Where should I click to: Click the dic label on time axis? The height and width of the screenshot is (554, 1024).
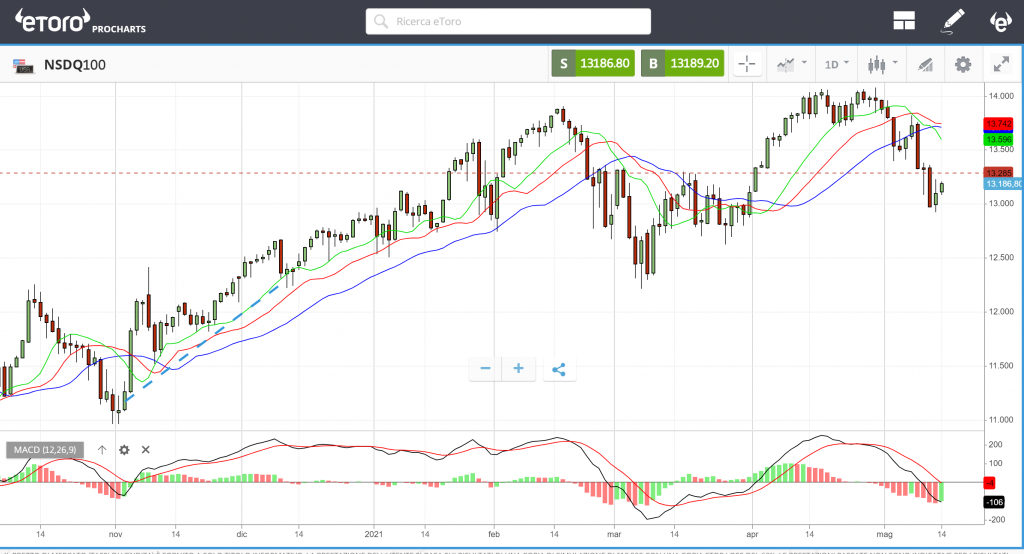242,534
